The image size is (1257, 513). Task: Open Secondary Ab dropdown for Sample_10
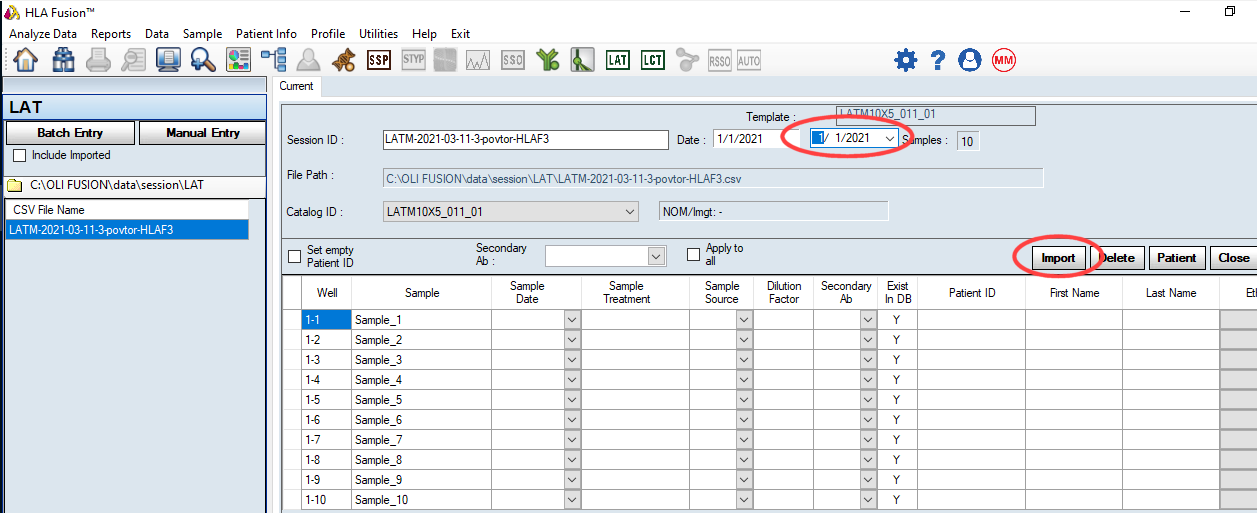[x=868, y=500]
